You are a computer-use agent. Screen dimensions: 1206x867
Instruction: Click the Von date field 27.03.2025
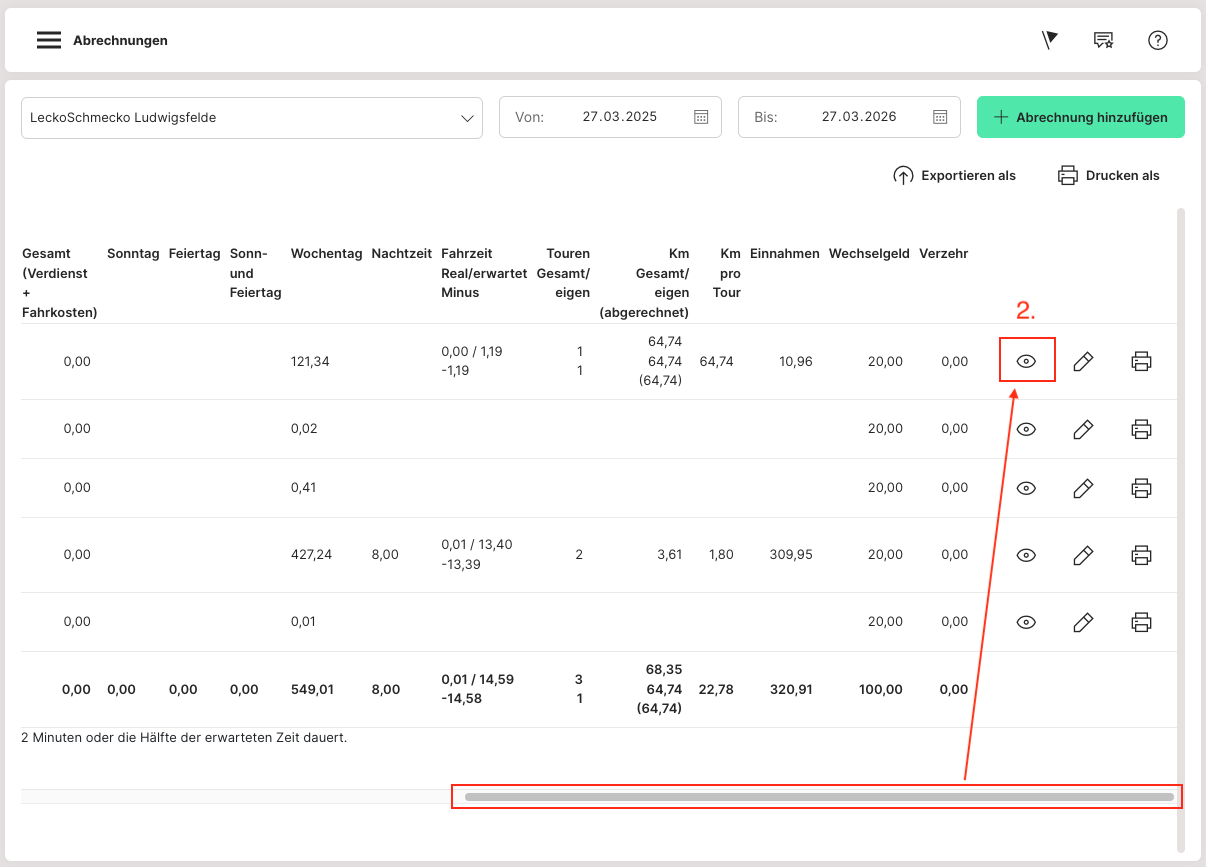click(619, 117)
